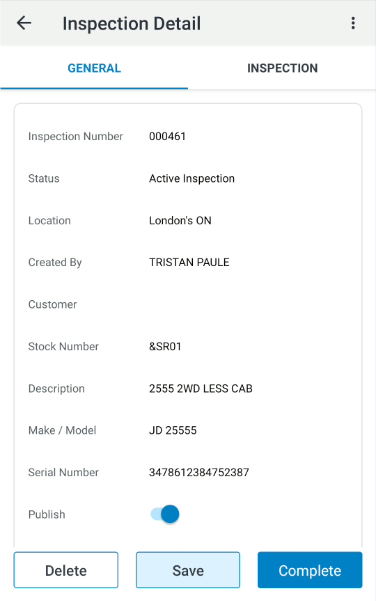The height and width of the screenshot is (601, 376).
Task: Select the GENERAL tab
Action: coord(94,68)
